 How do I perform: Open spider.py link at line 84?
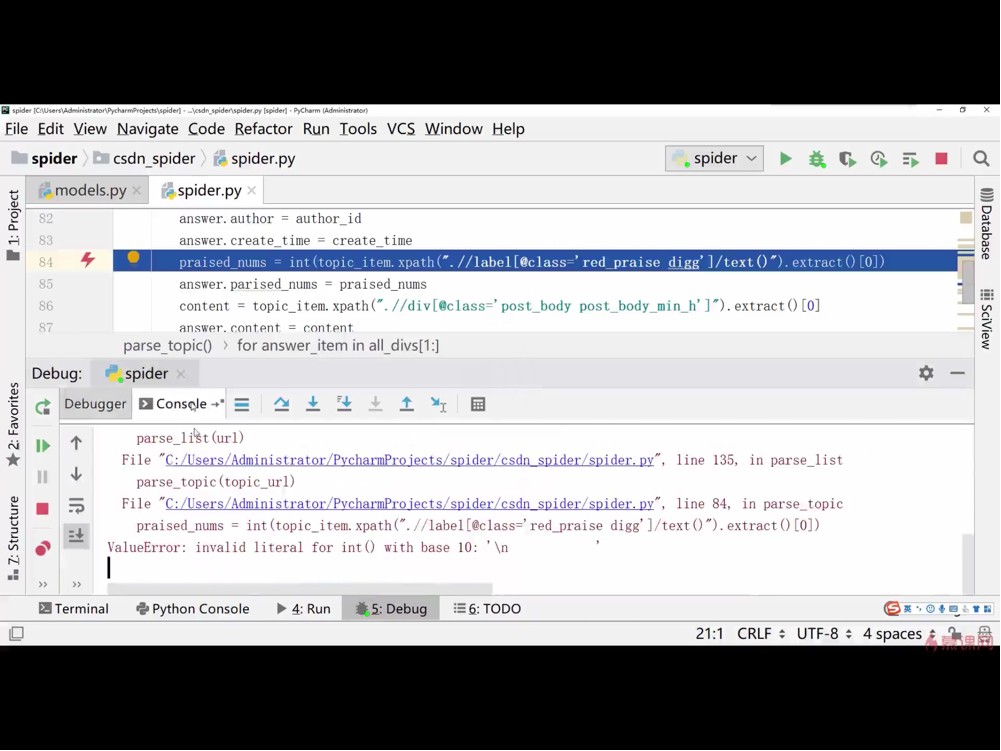(409, 504)
